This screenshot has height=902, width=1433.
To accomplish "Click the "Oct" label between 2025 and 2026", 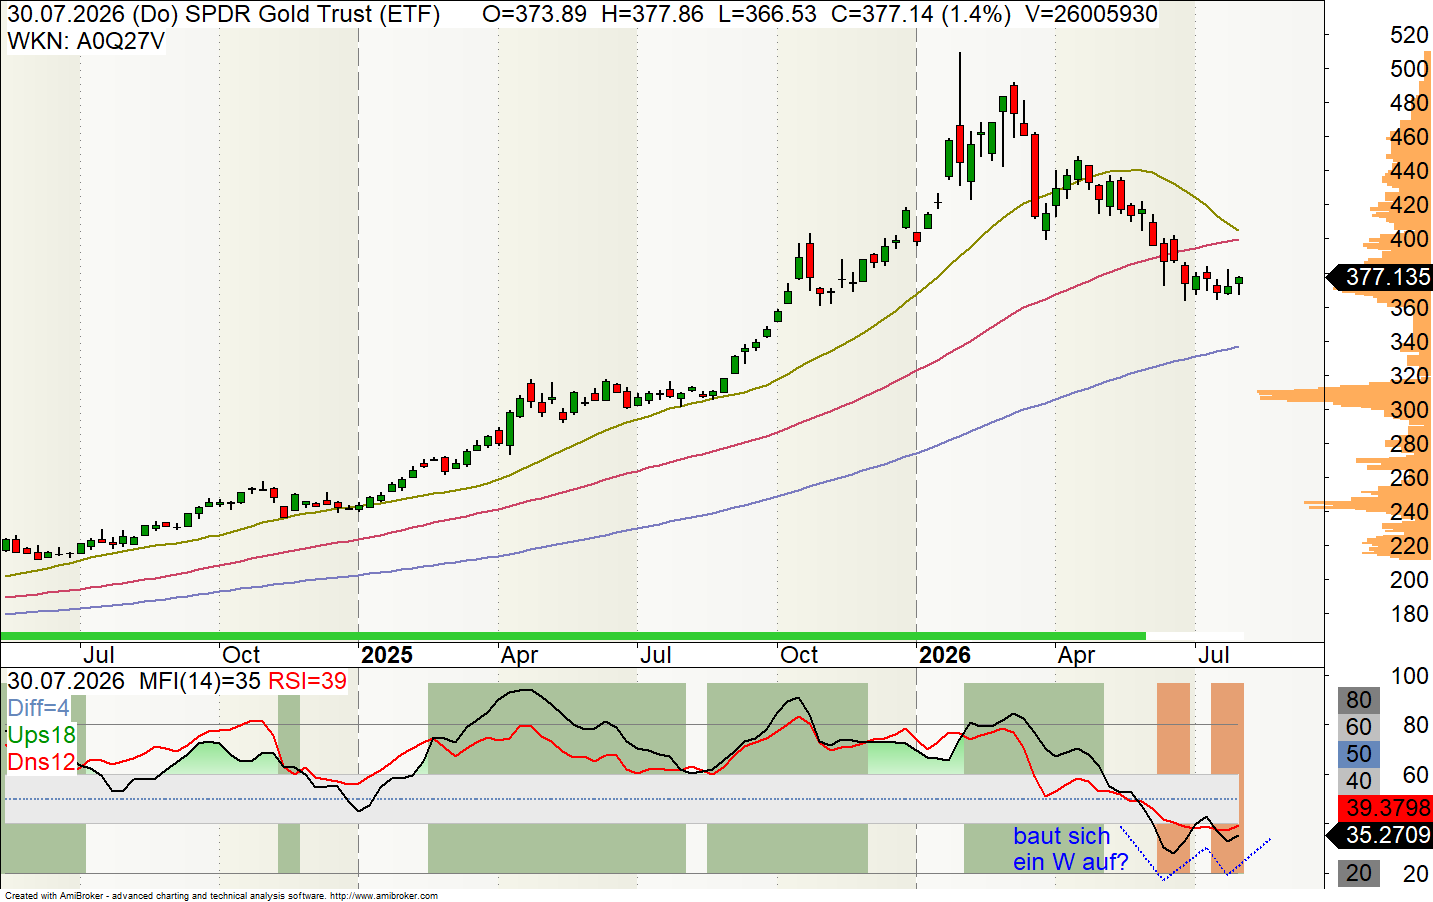I will (x=799, y=655).
